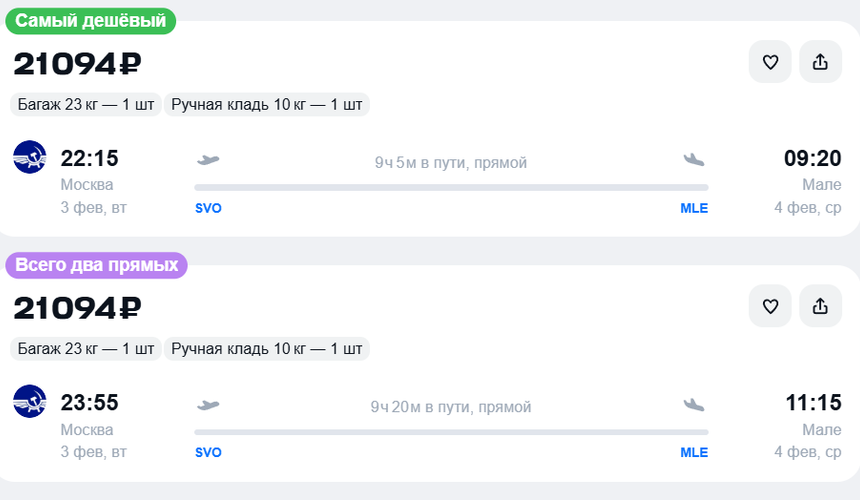Click baggage 23 кг tag on first ticket
This screenshot has height=500, width=860.
pos(86,104)
